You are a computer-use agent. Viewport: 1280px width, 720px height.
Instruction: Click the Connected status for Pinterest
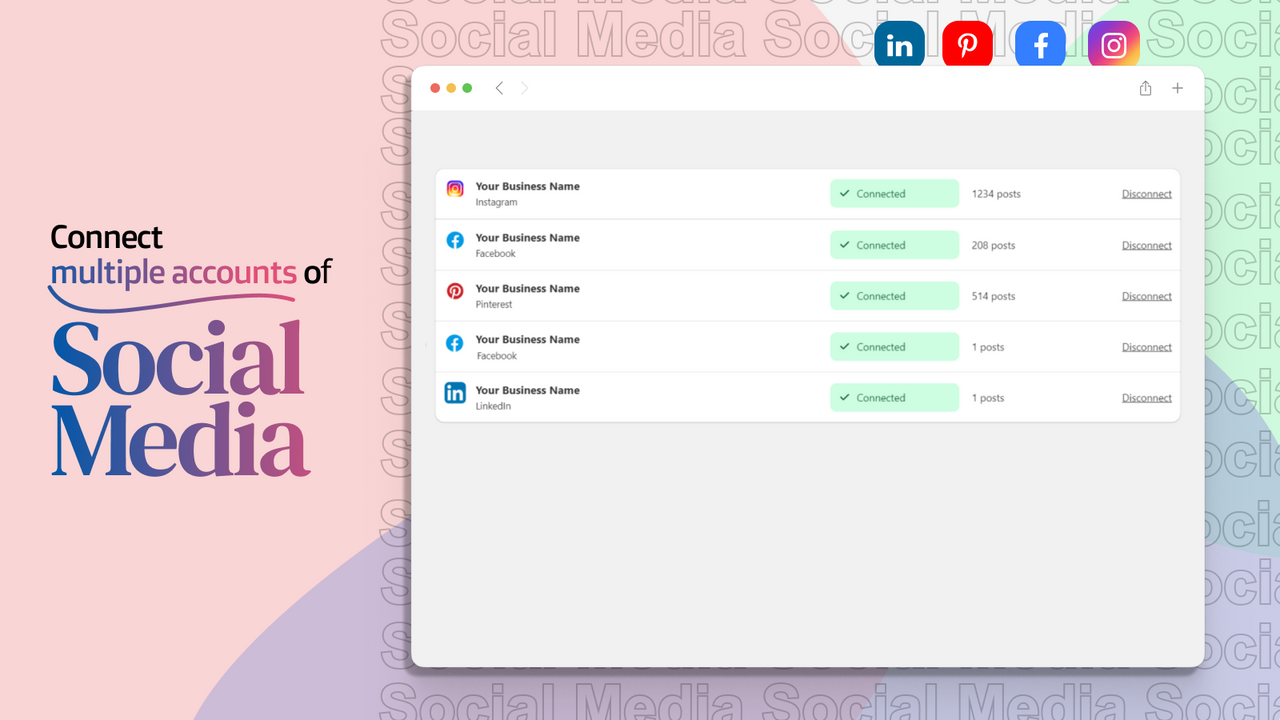pos(893,295)
